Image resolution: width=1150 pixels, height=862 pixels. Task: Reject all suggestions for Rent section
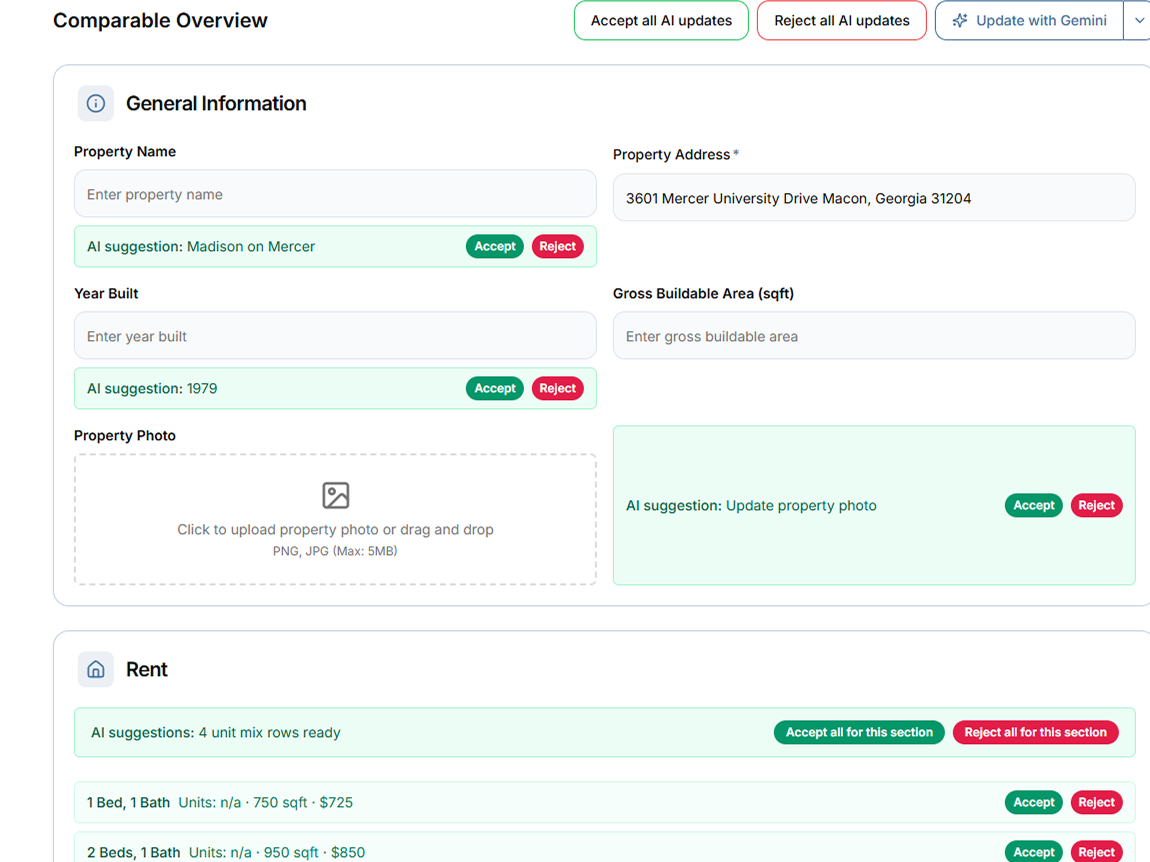pos(1035,732)
